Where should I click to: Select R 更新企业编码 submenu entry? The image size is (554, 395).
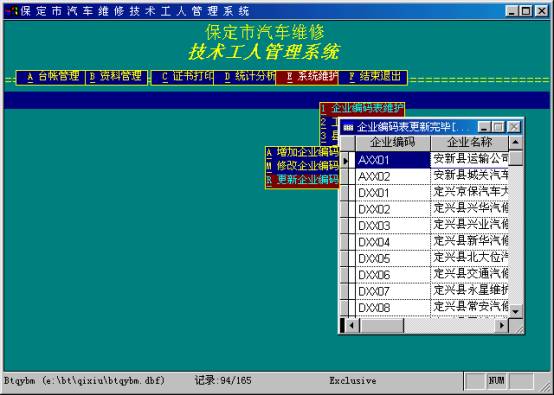302,180
